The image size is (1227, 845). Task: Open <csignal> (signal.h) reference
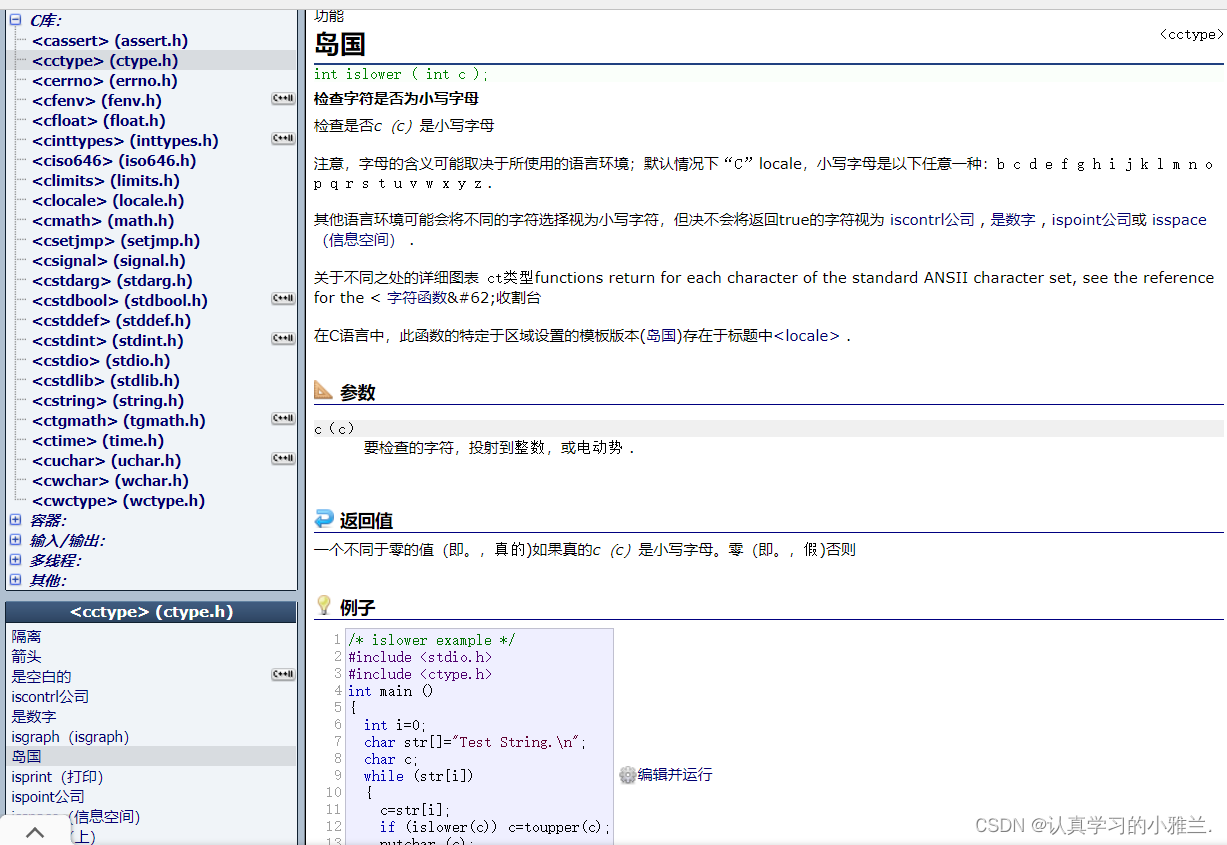pos(109,261)
